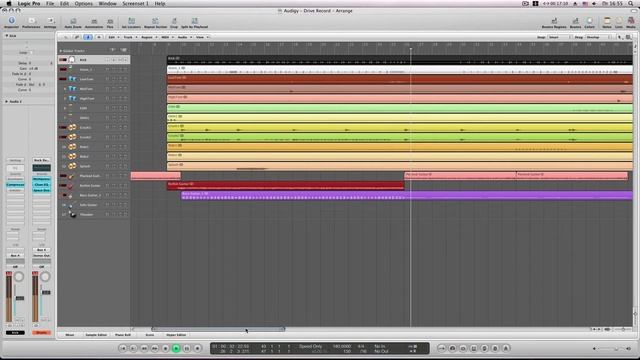Open the Screenset 1 menu

135,4
